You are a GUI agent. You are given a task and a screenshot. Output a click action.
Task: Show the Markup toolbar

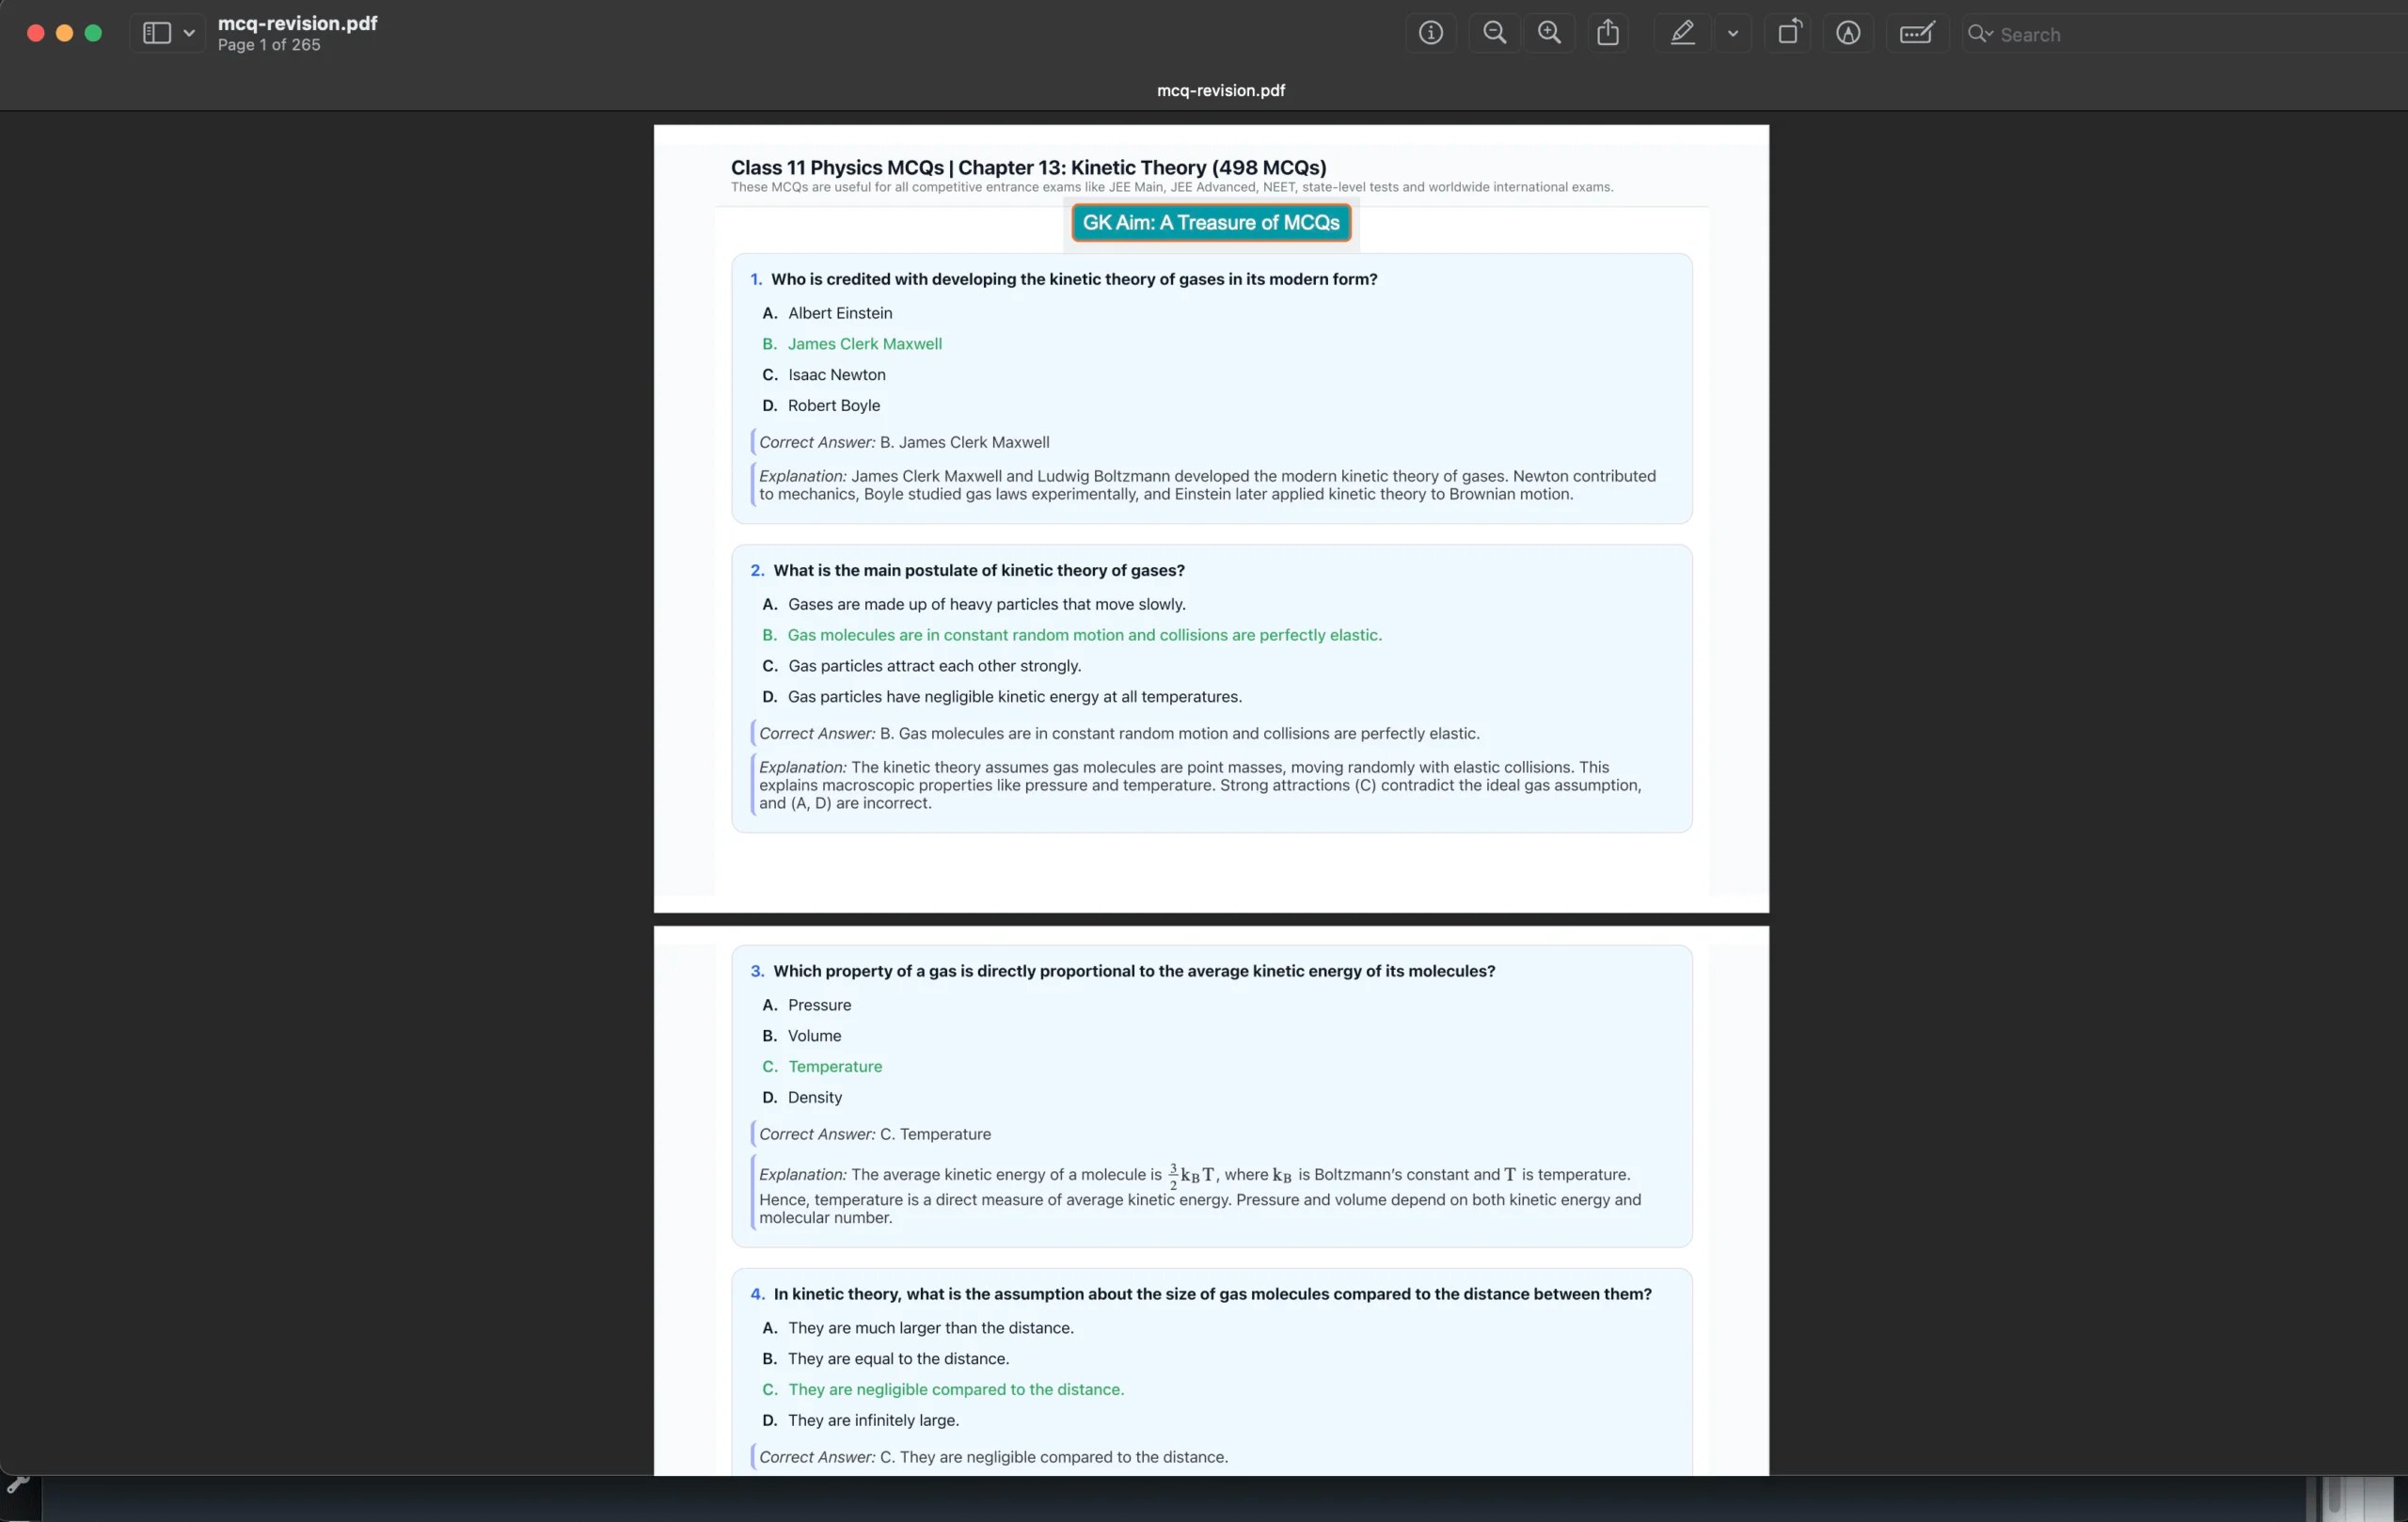[x=1847, y=33]
